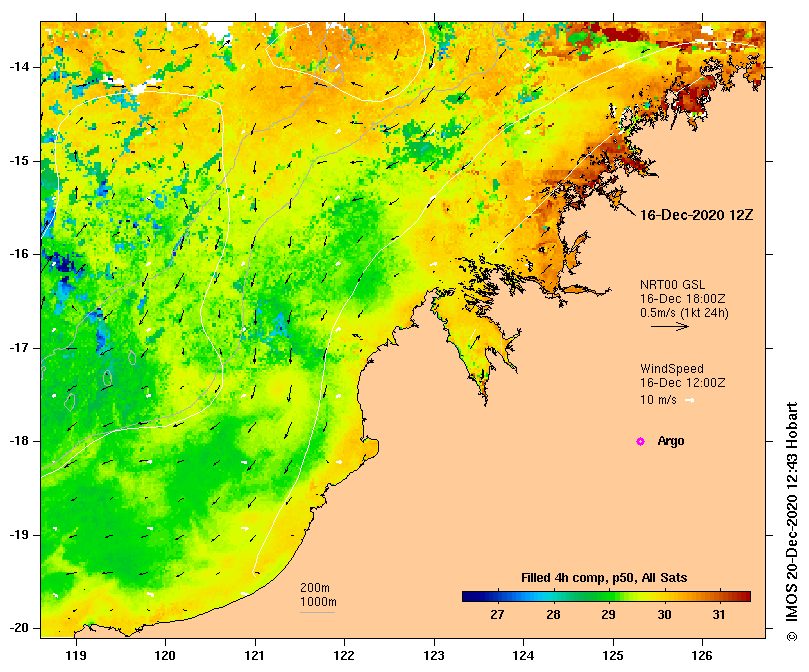The width and height of the screenshot is (809, 672).
Task: Click the "30" value on color bar
Action: 665,615
